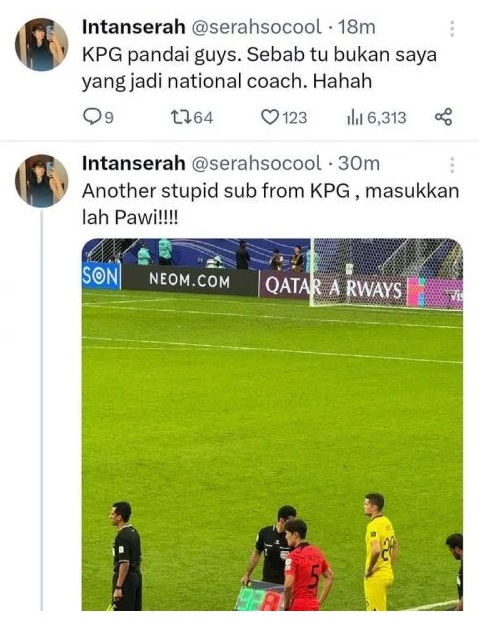Image resolution: width=493 pixels, height=619 pixels.
Task: Open the avatar on the 30m tweet
Action: 41,180
